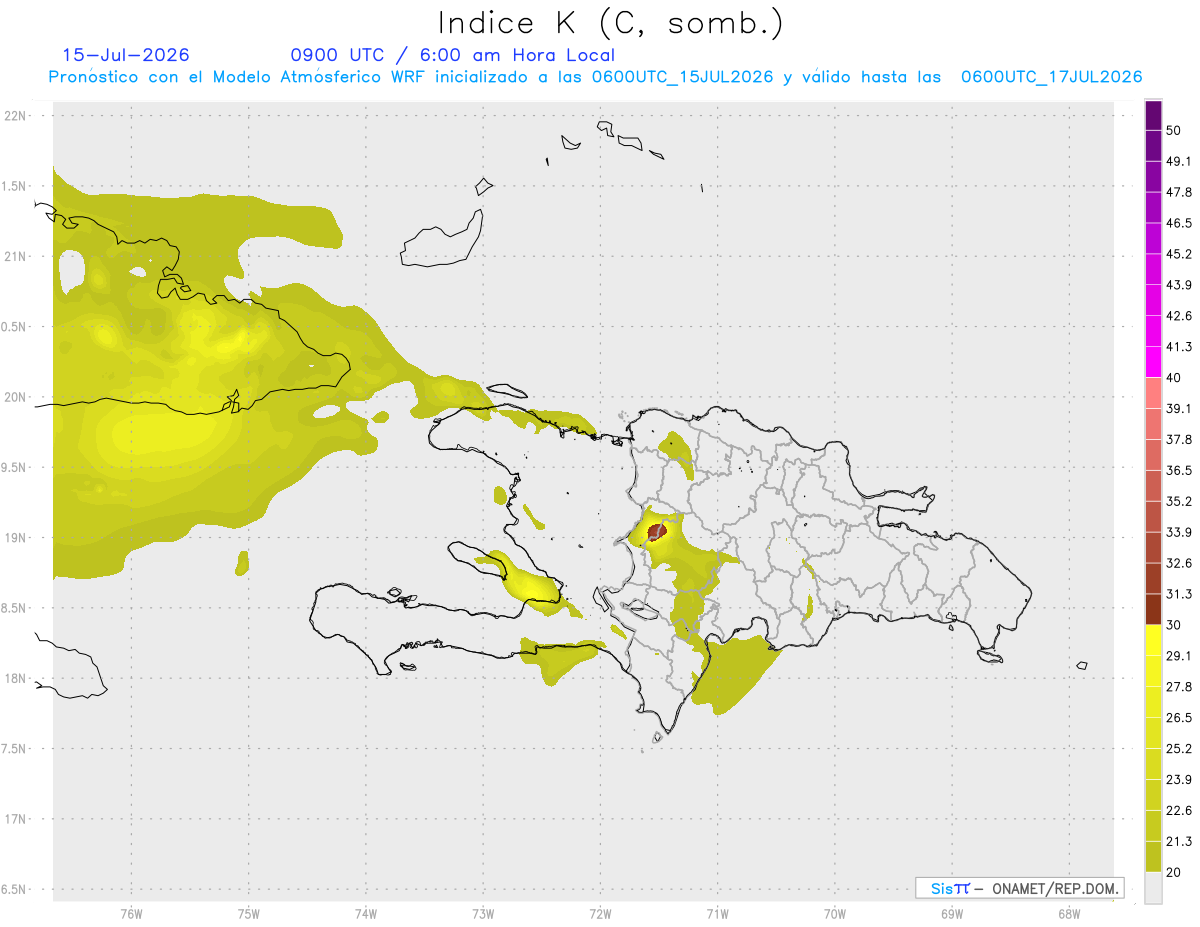Click the 'Indice K (C, somb.)' title
1200x927 pixels.
pos(611,24)
